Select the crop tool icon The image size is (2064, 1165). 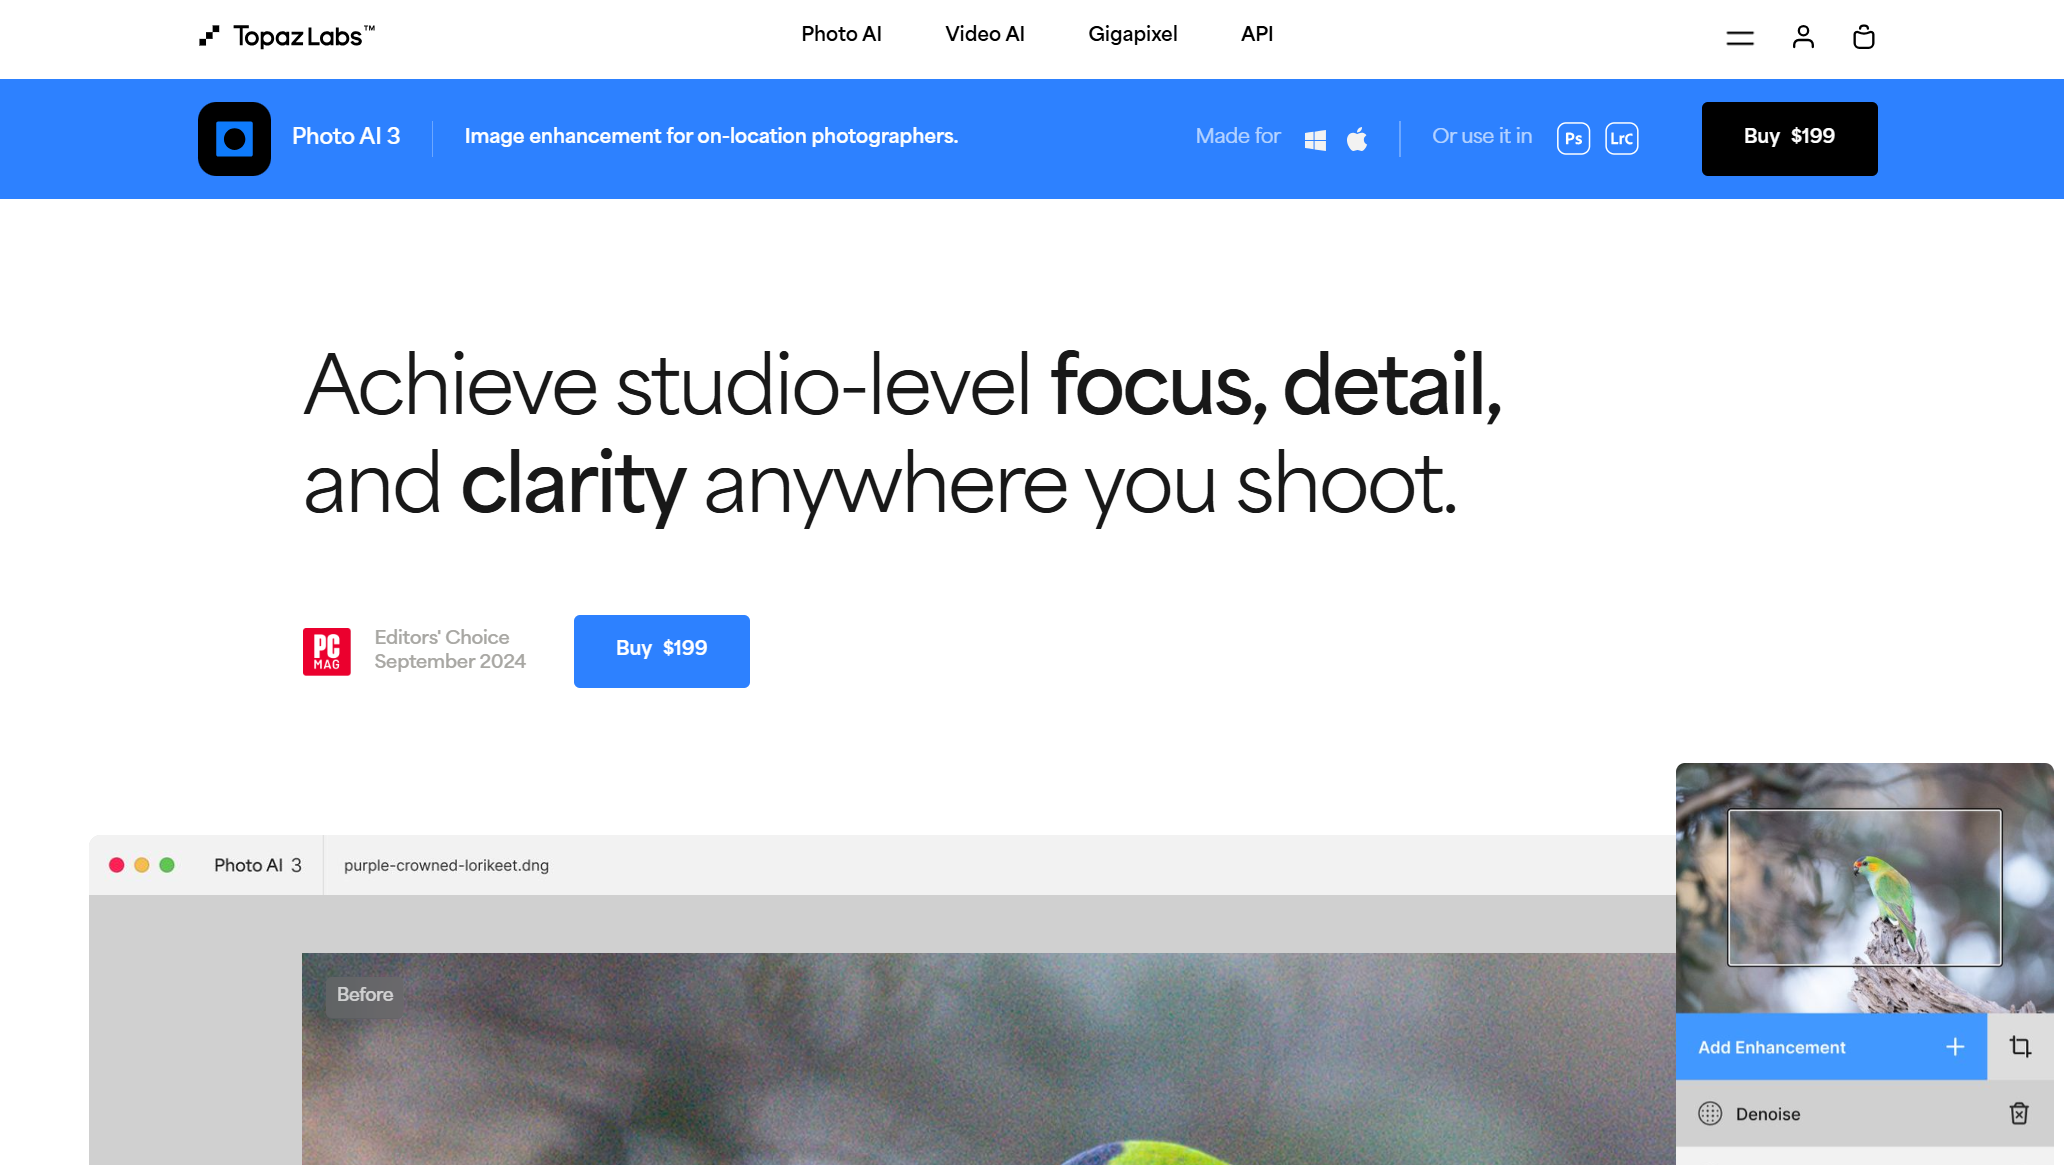2020,1047
